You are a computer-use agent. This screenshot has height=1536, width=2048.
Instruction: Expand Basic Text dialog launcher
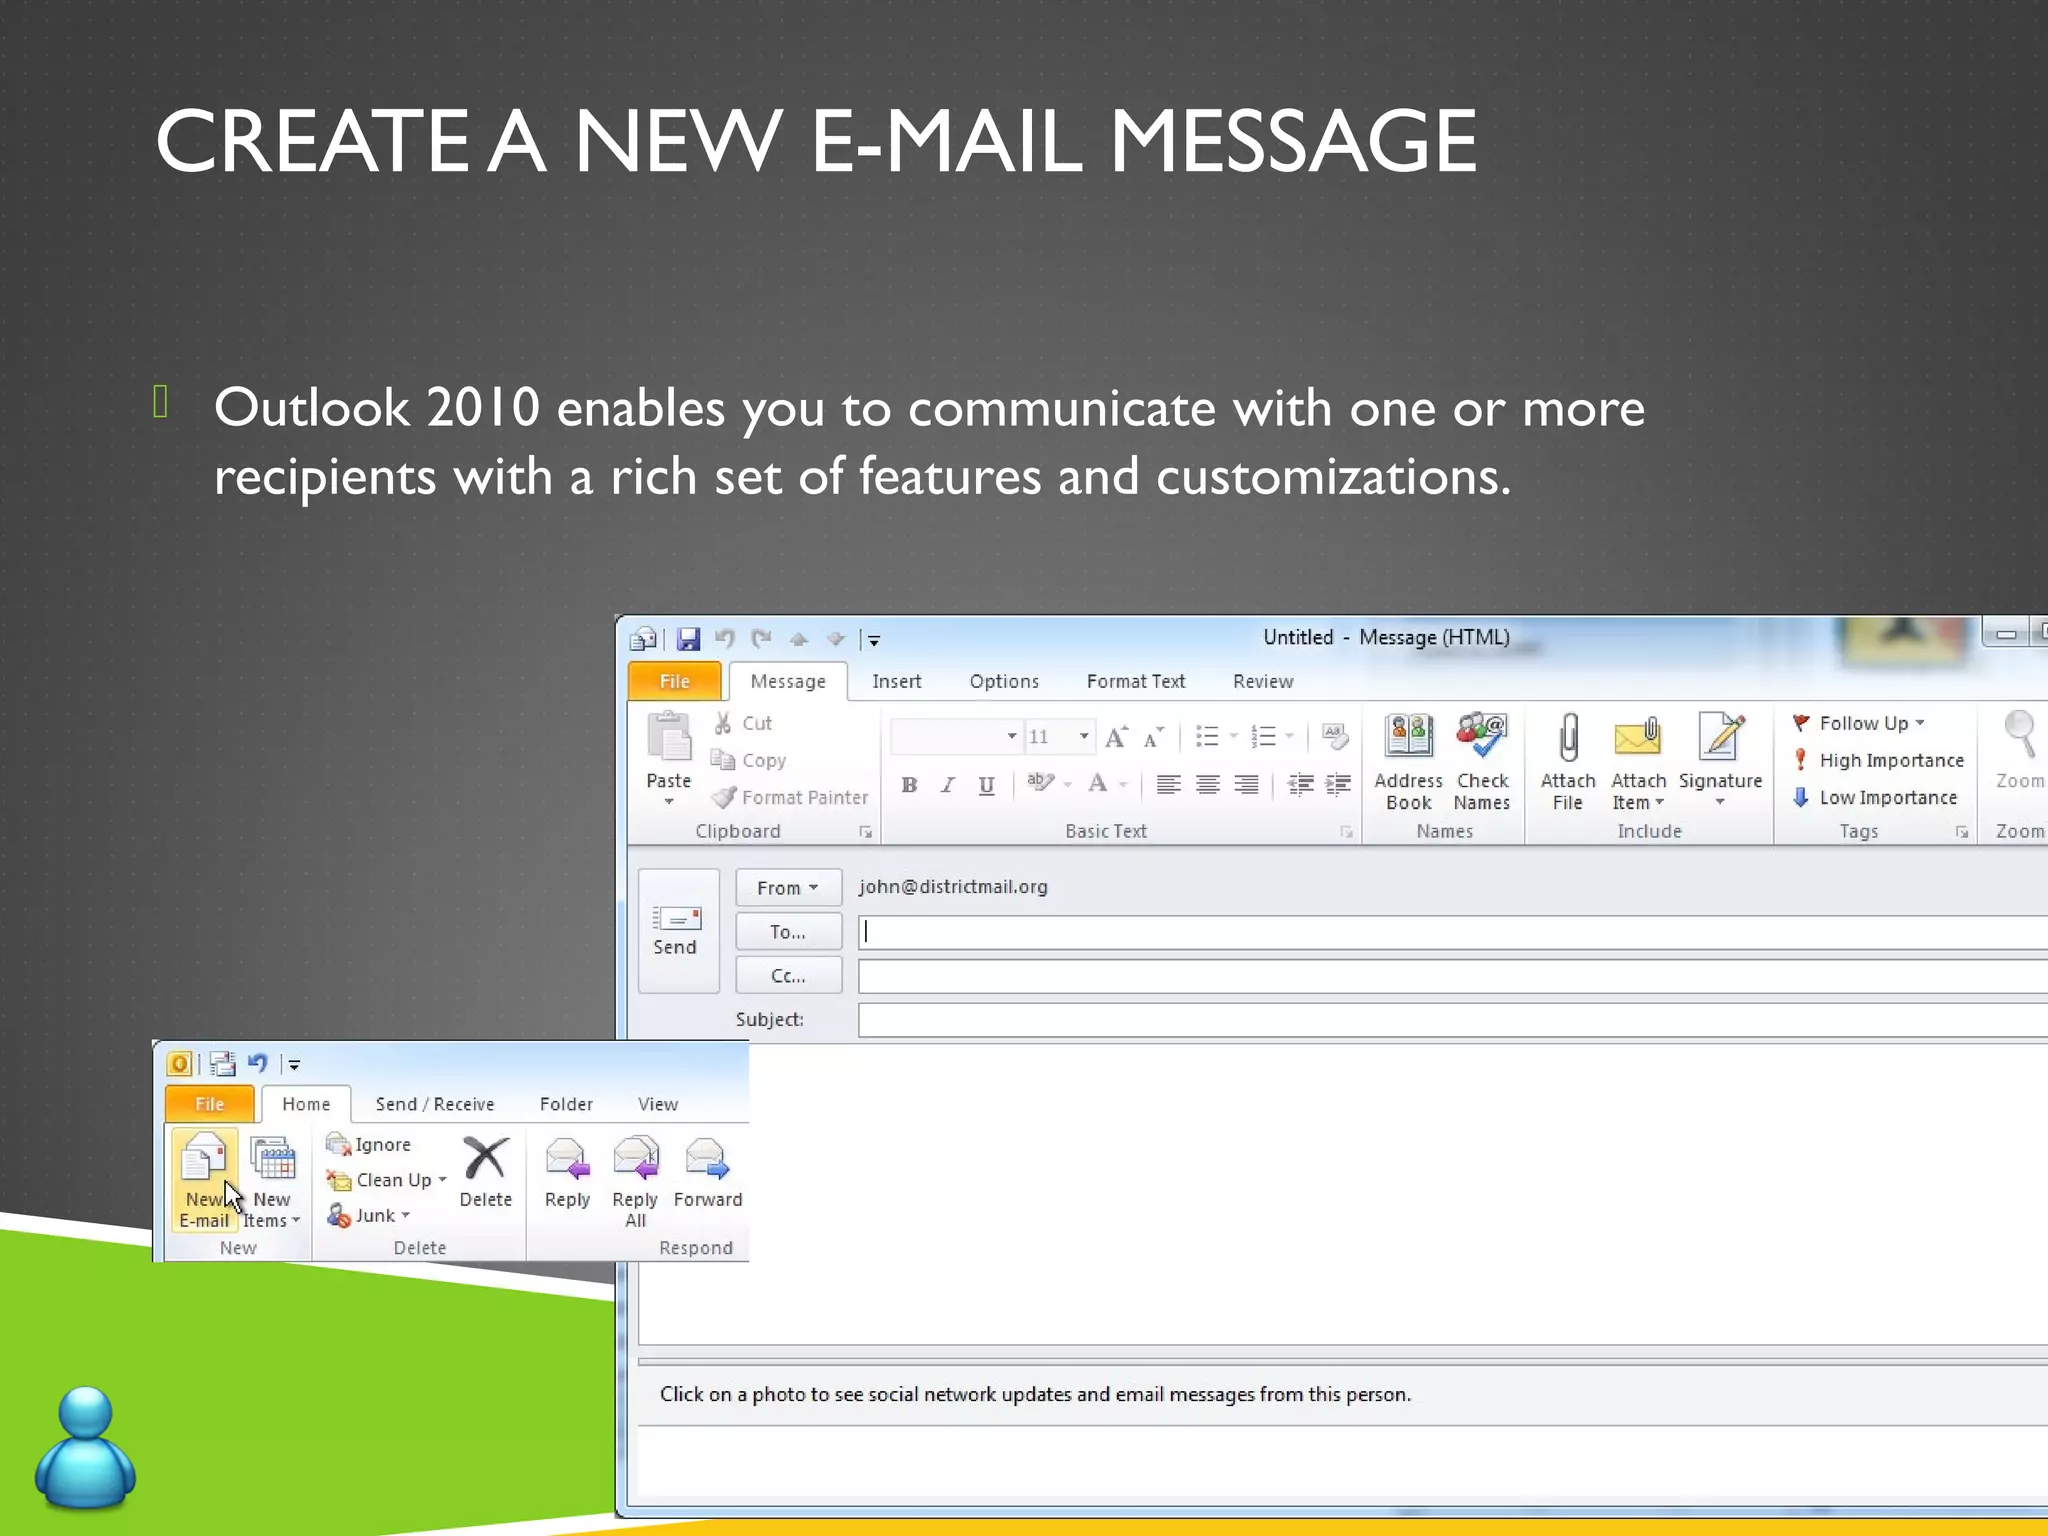(1346, 832)
